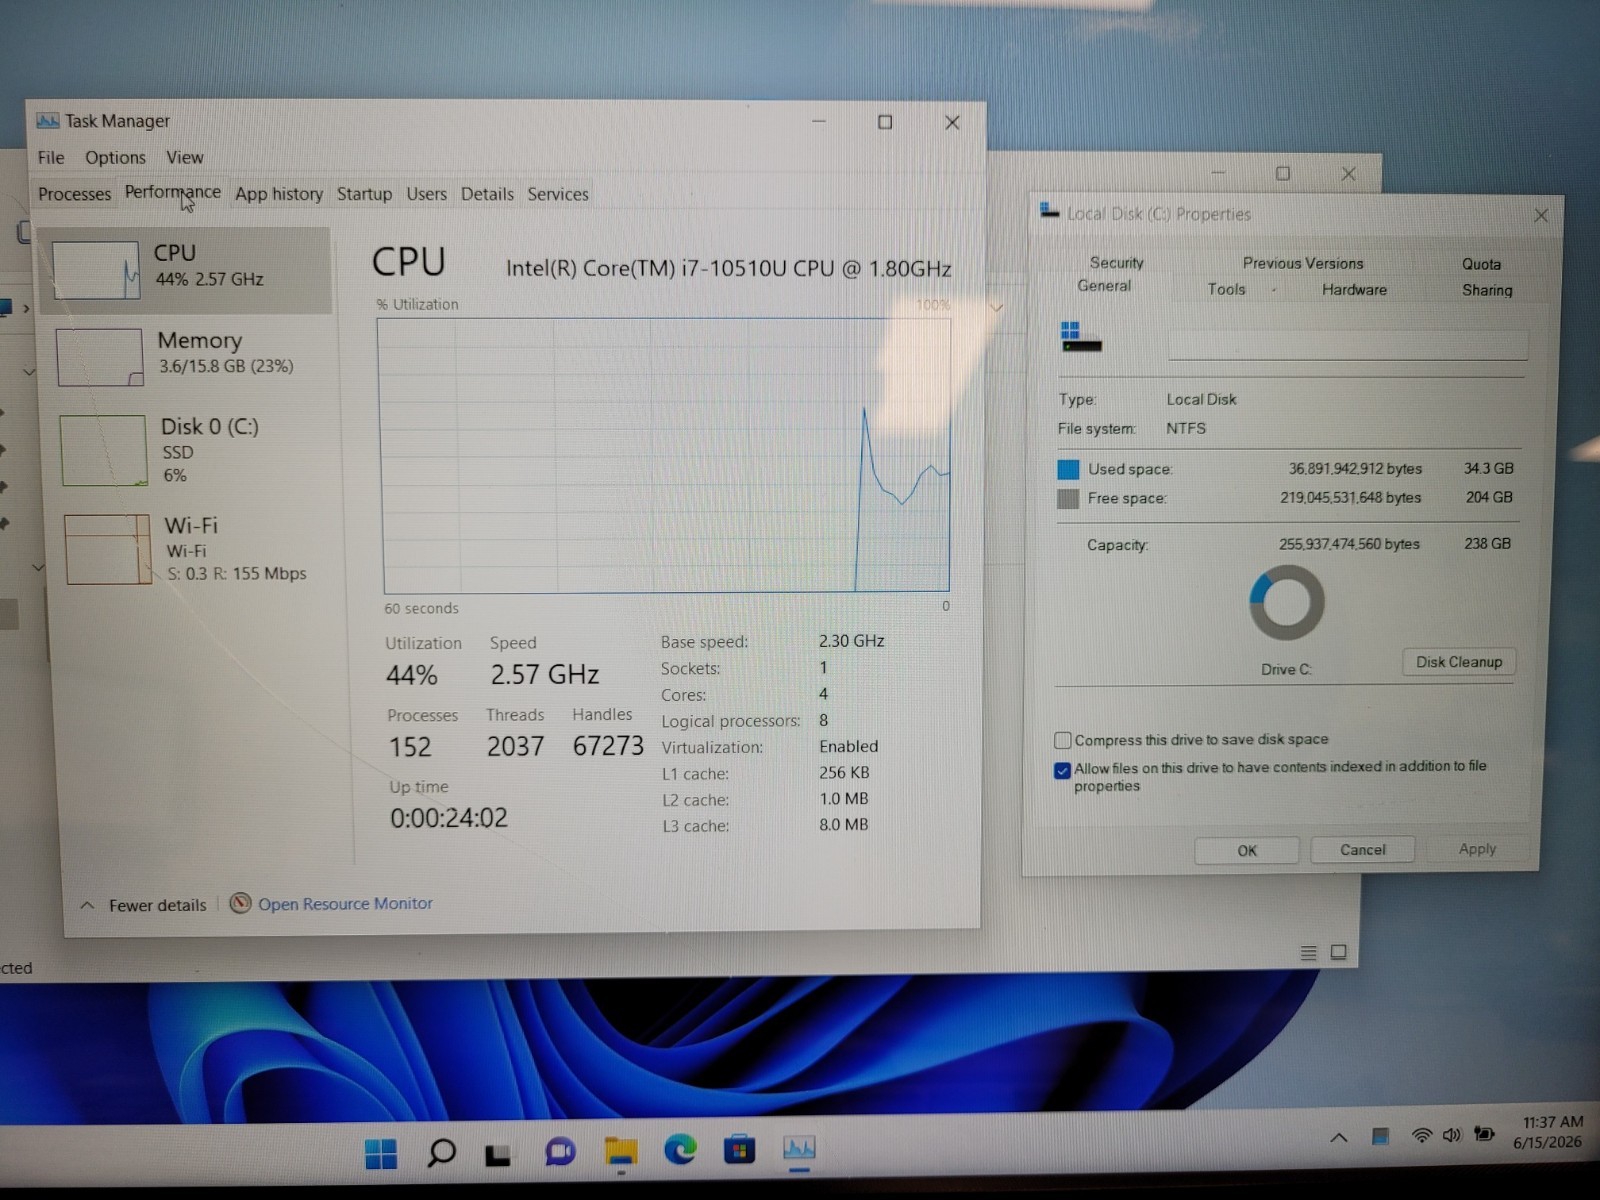Open the clock and date flyout

coord(1549,1132)
